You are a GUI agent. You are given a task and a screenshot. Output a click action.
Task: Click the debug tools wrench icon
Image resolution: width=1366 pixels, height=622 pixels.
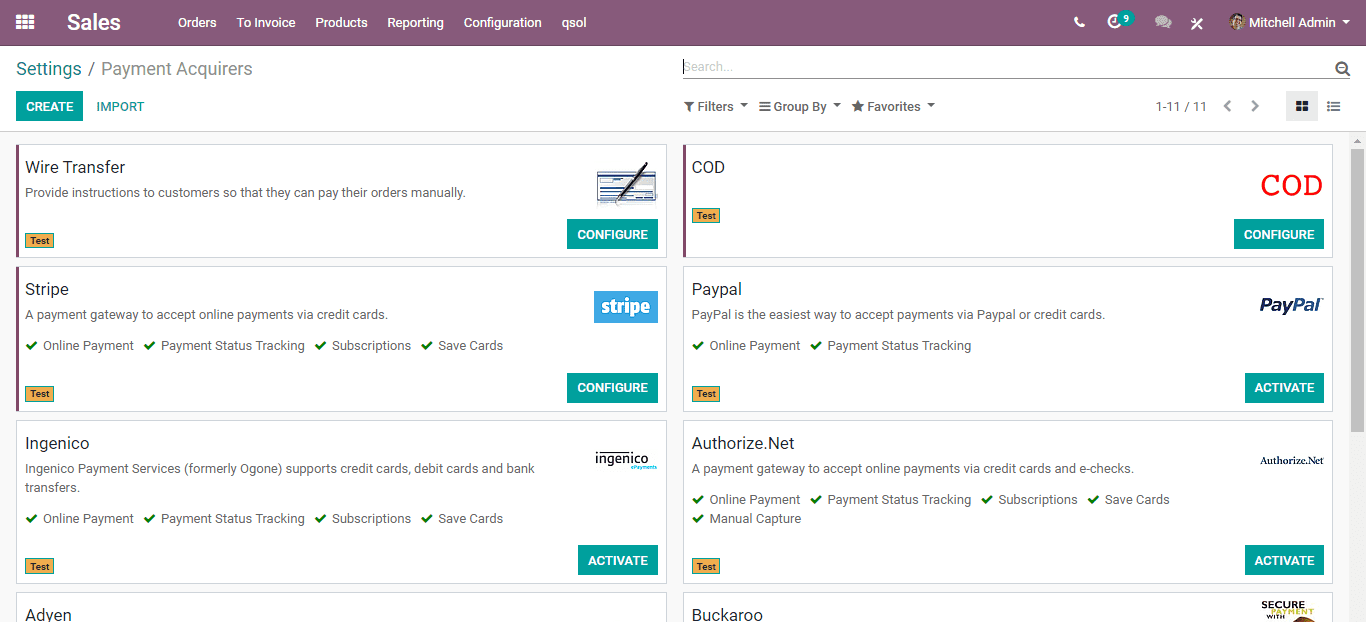(1197, 23)
